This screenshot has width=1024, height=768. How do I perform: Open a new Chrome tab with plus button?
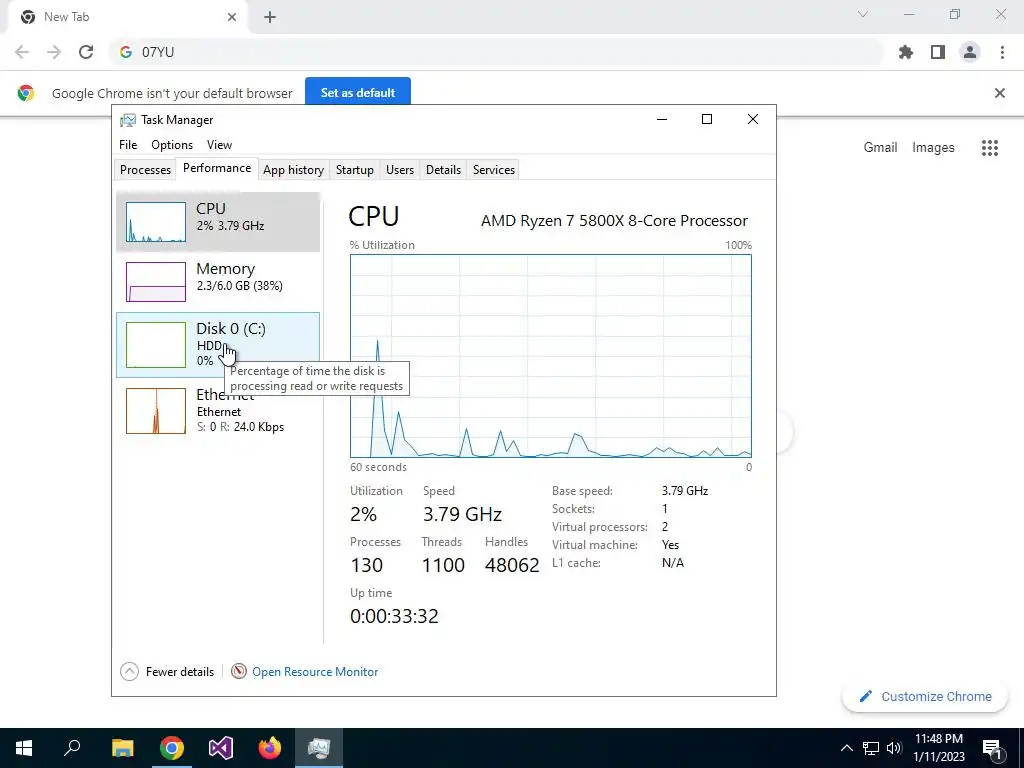(x=270, y=17)
